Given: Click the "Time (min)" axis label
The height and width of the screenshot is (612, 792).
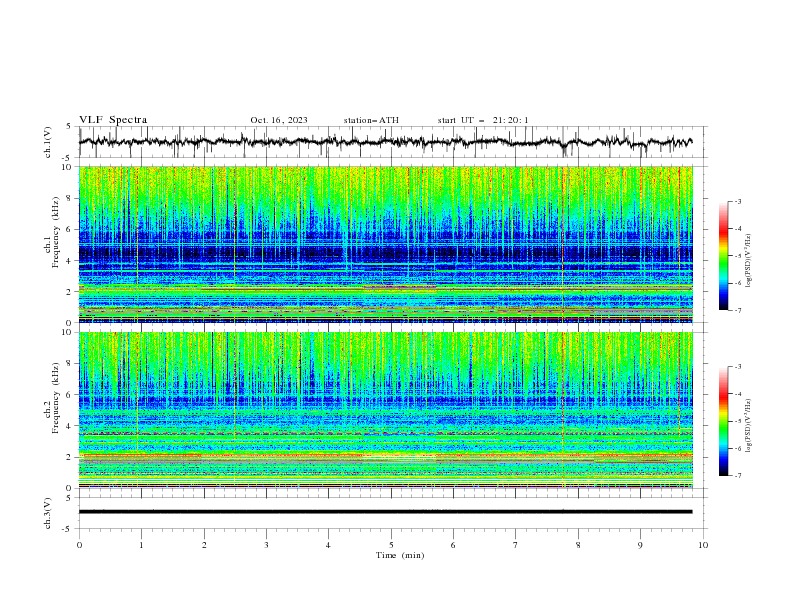Looking at the screenshot, I should 400,555.
